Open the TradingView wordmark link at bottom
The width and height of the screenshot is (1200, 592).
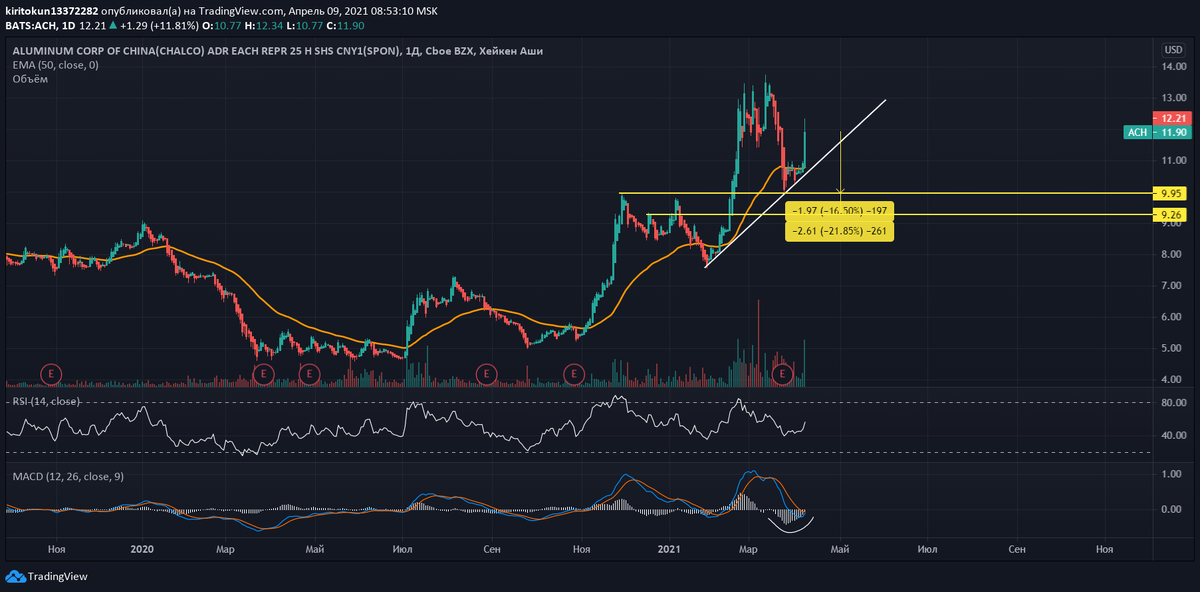coord(58,577)
